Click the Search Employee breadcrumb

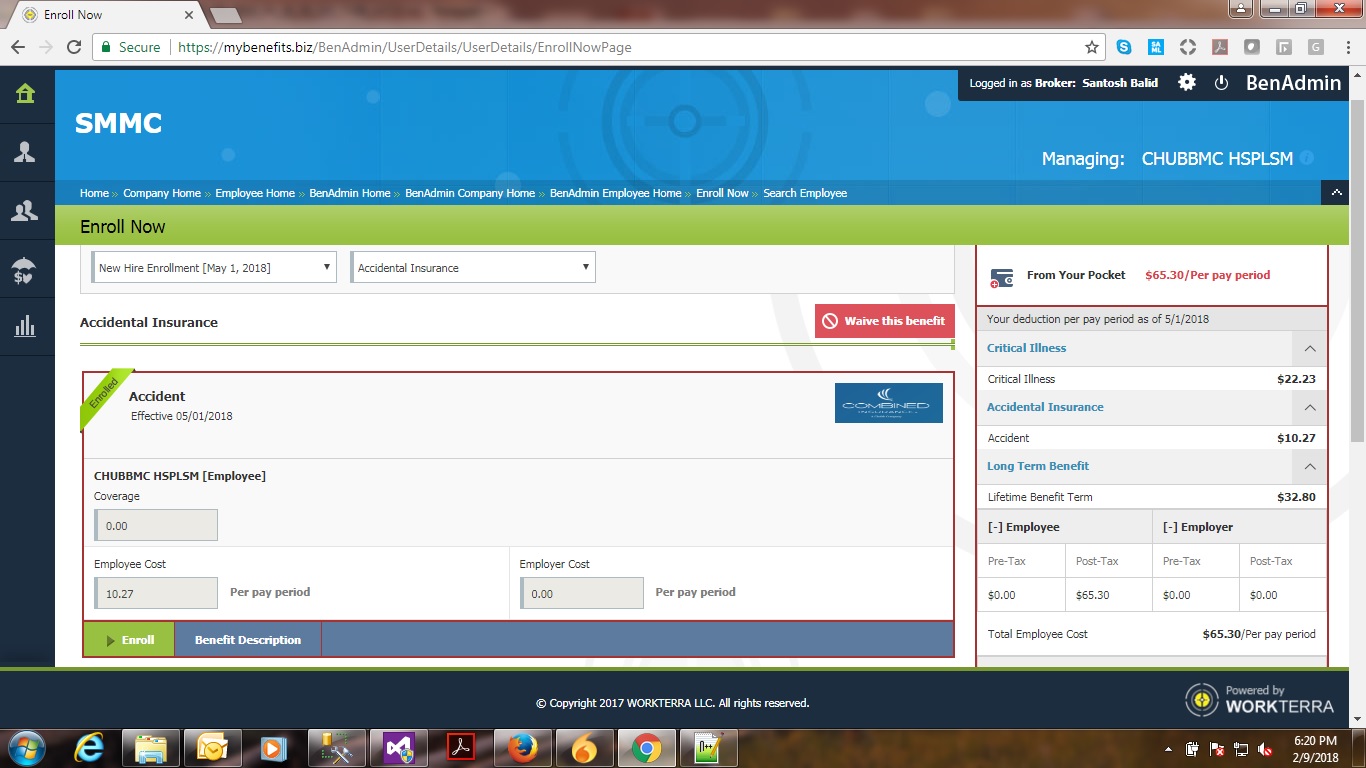805,193
